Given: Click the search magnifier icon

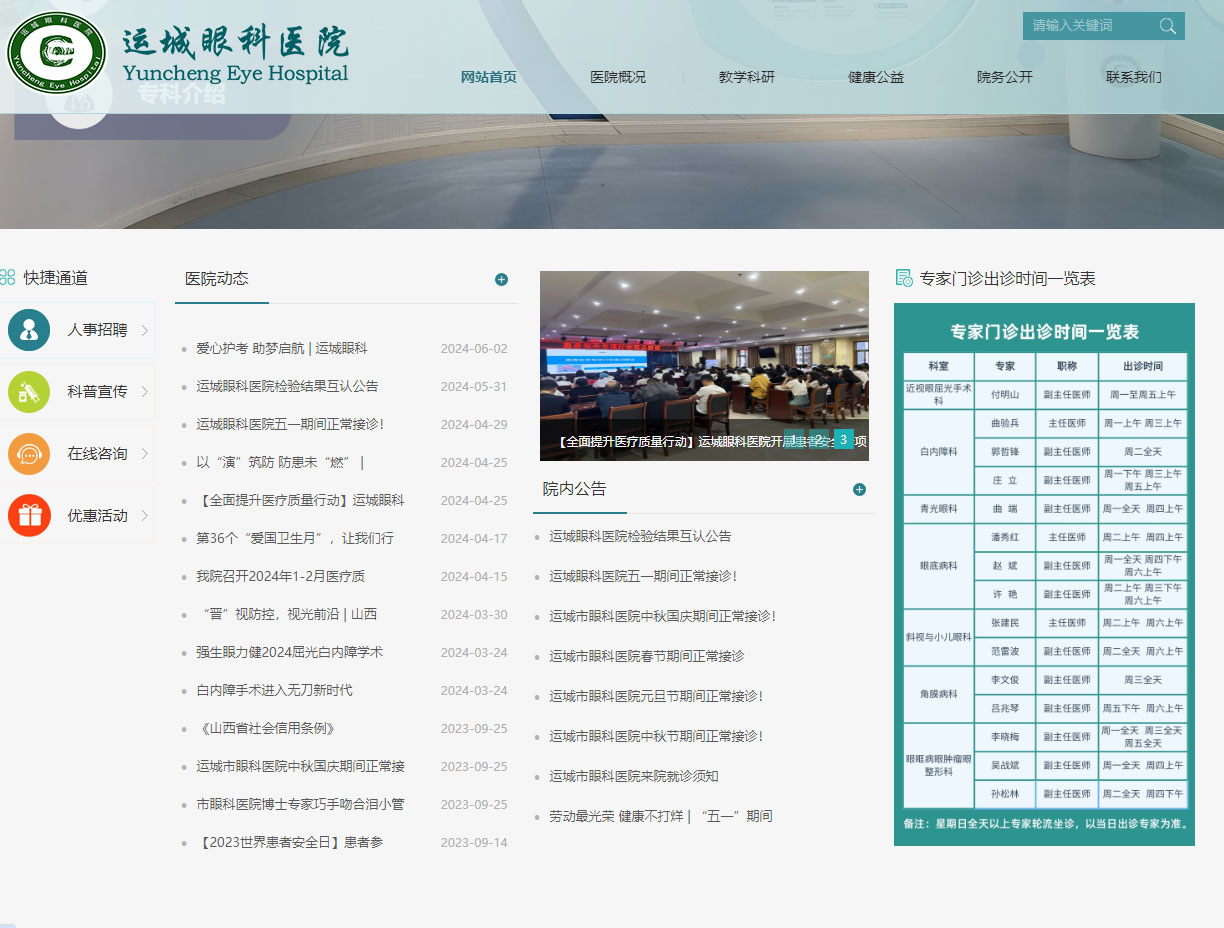Looking at the screenshot, I should click(1167, 26).
